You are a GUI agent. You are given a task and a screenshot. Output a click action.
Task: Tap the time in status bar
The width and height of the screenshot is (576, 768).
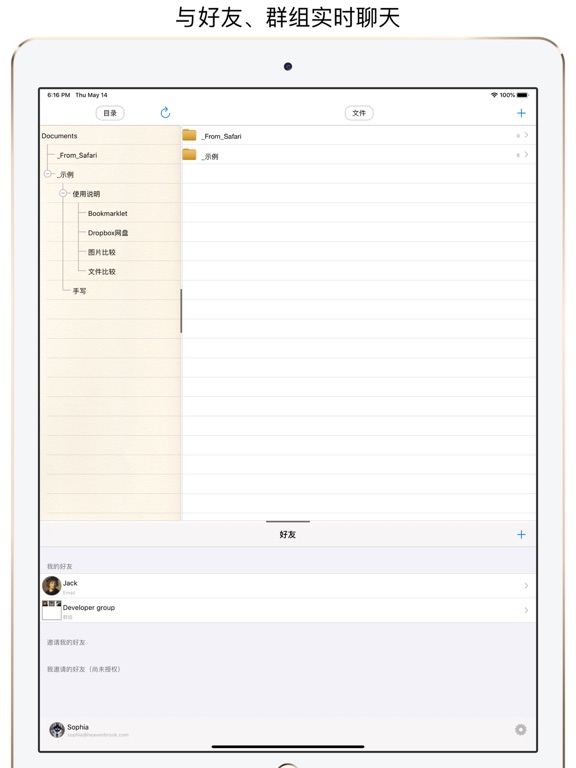click(59, 95)
